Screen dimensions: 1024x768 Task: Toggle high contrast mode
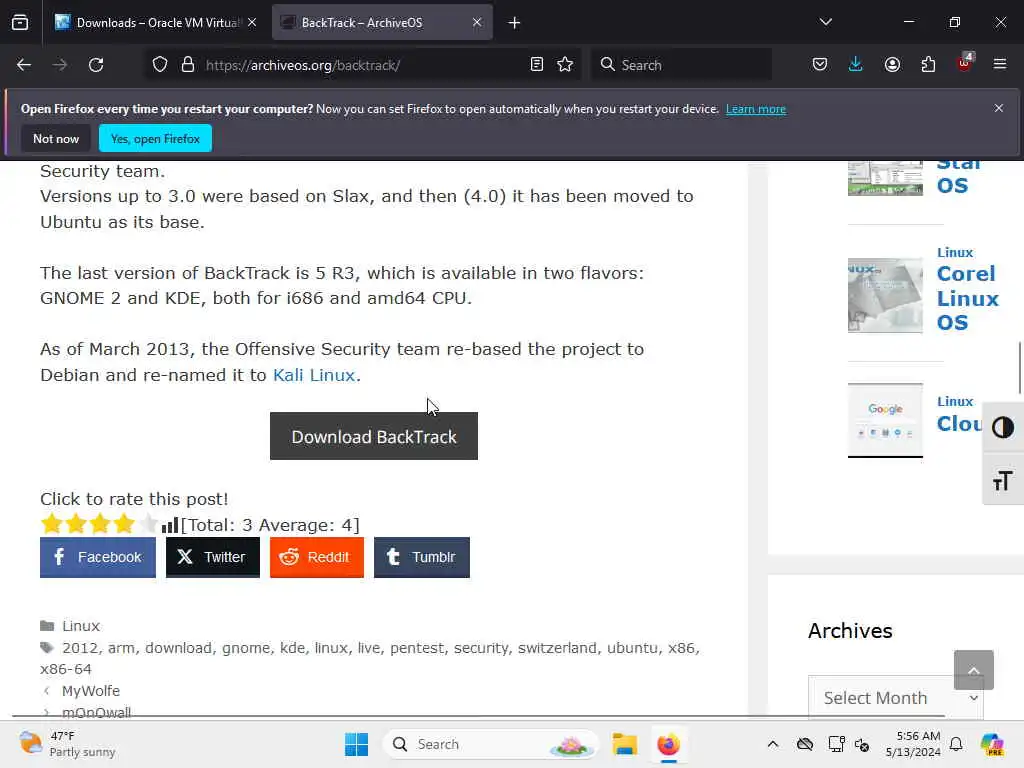coord(1003,428)
